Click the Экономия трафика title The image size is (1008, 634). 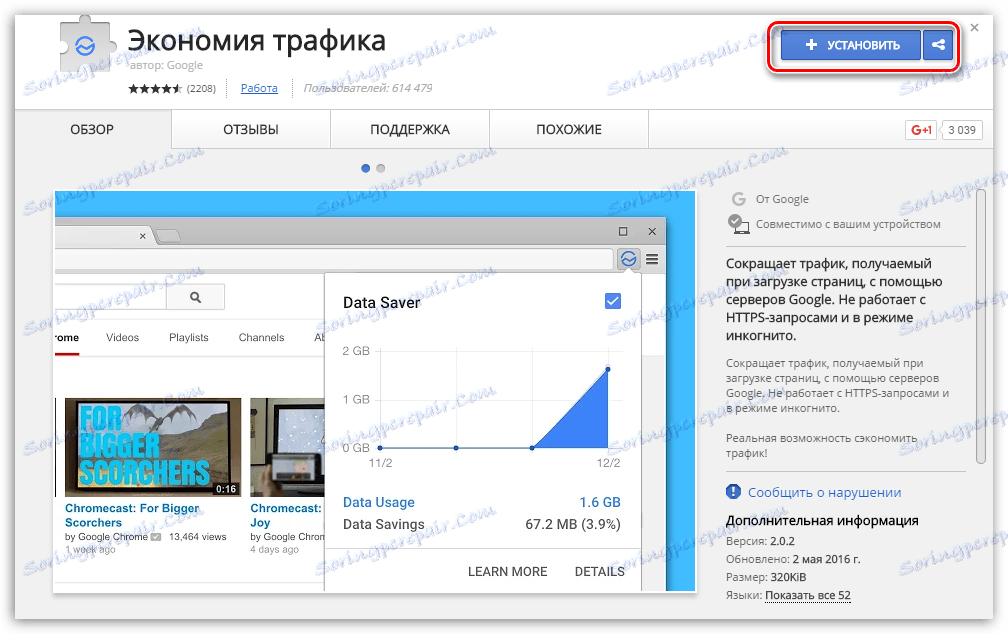click(256, 41)
